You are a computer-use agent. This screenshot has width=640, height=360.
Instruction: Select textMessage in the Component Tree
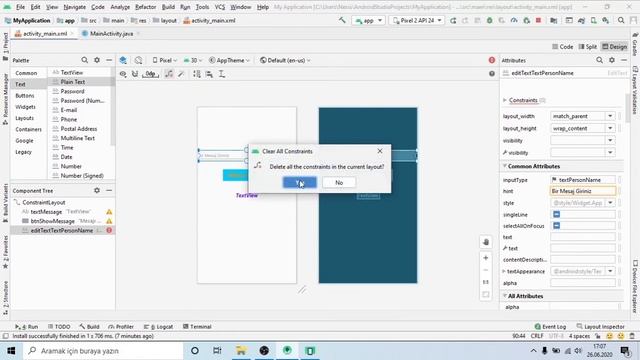(x=47, y=211)
